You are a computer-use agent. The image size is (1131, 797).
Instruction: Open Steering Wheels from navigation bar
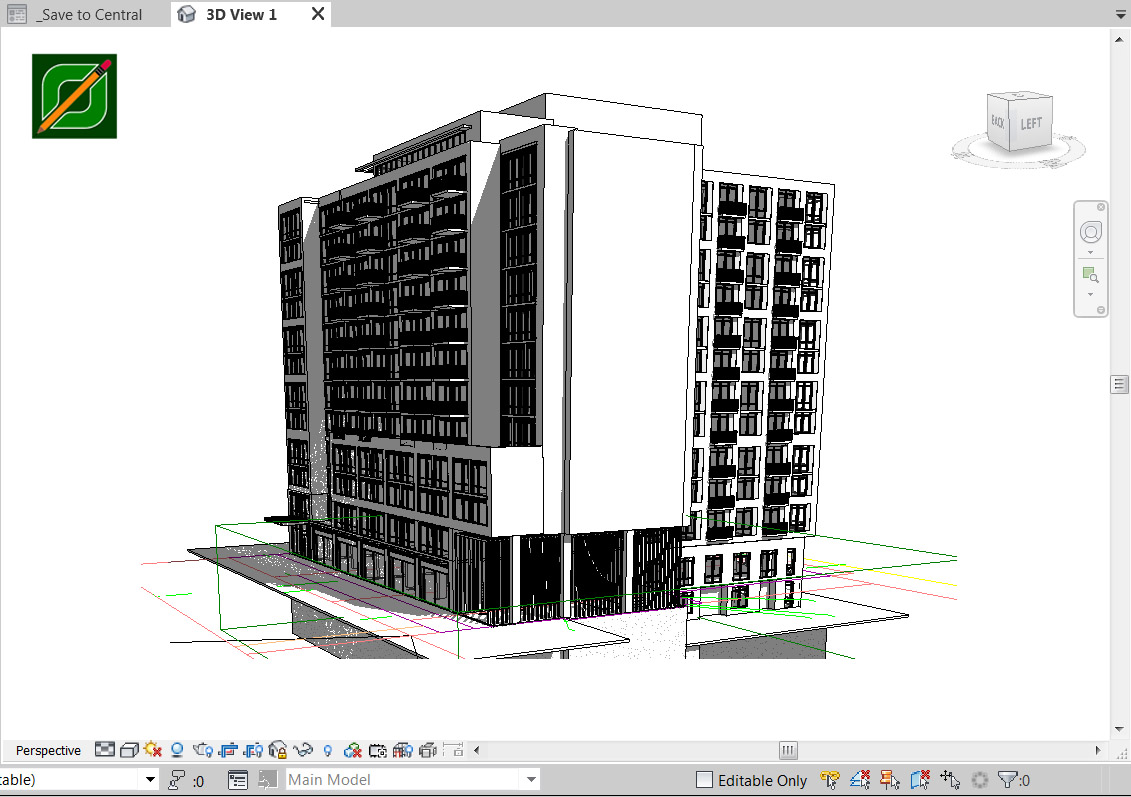tap(1090, 233)
